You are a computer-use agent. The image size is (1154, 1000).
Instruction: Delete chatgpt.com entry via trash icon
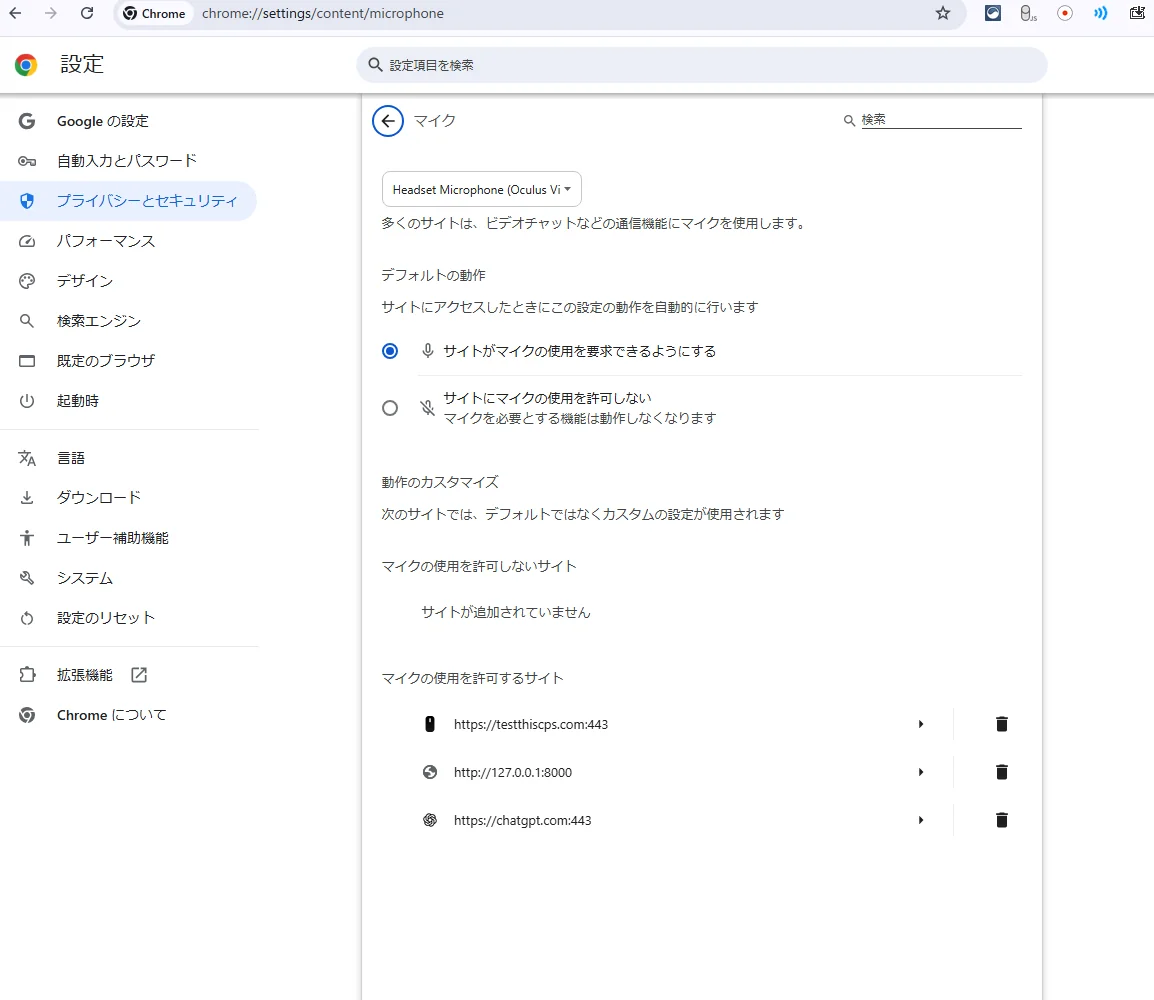[1001, 820]
